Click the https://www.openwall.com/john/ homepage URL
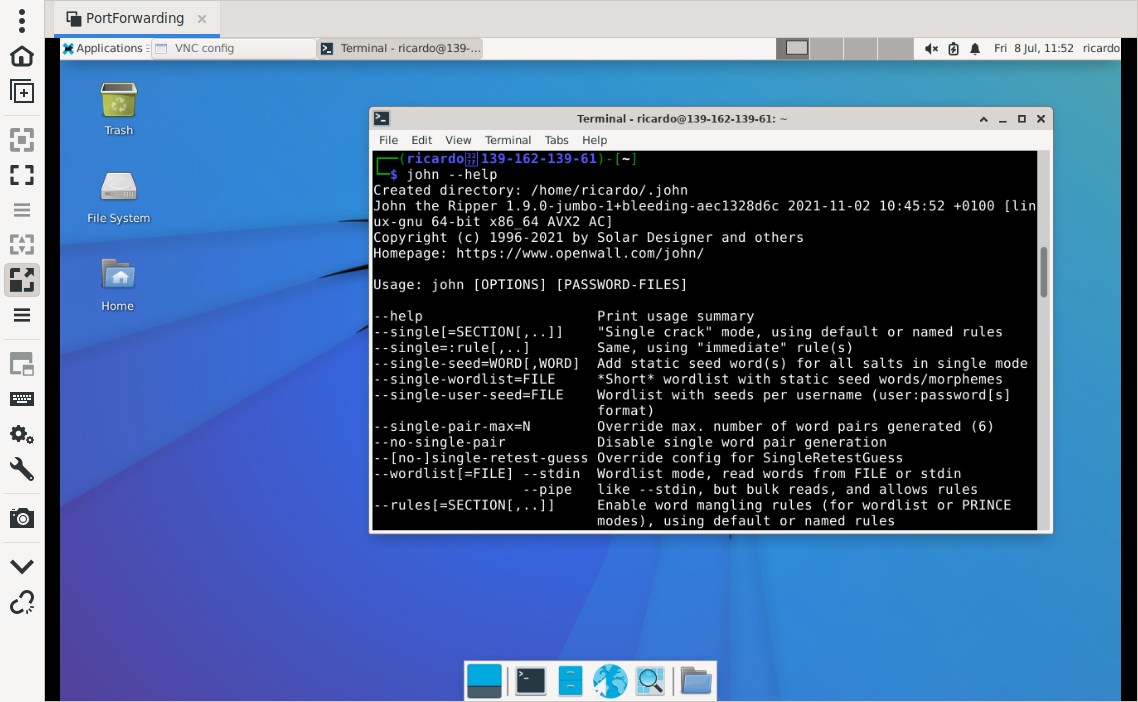The width and height of the screenshot is (1138, 702). [580, 253]
